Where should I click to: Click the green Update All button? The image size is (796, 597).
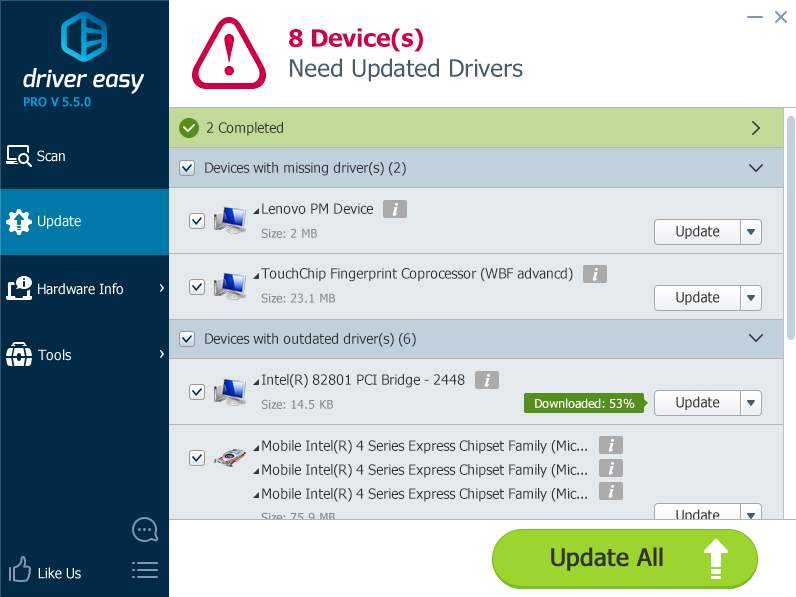pyautogui.click(x=625, y=558)
